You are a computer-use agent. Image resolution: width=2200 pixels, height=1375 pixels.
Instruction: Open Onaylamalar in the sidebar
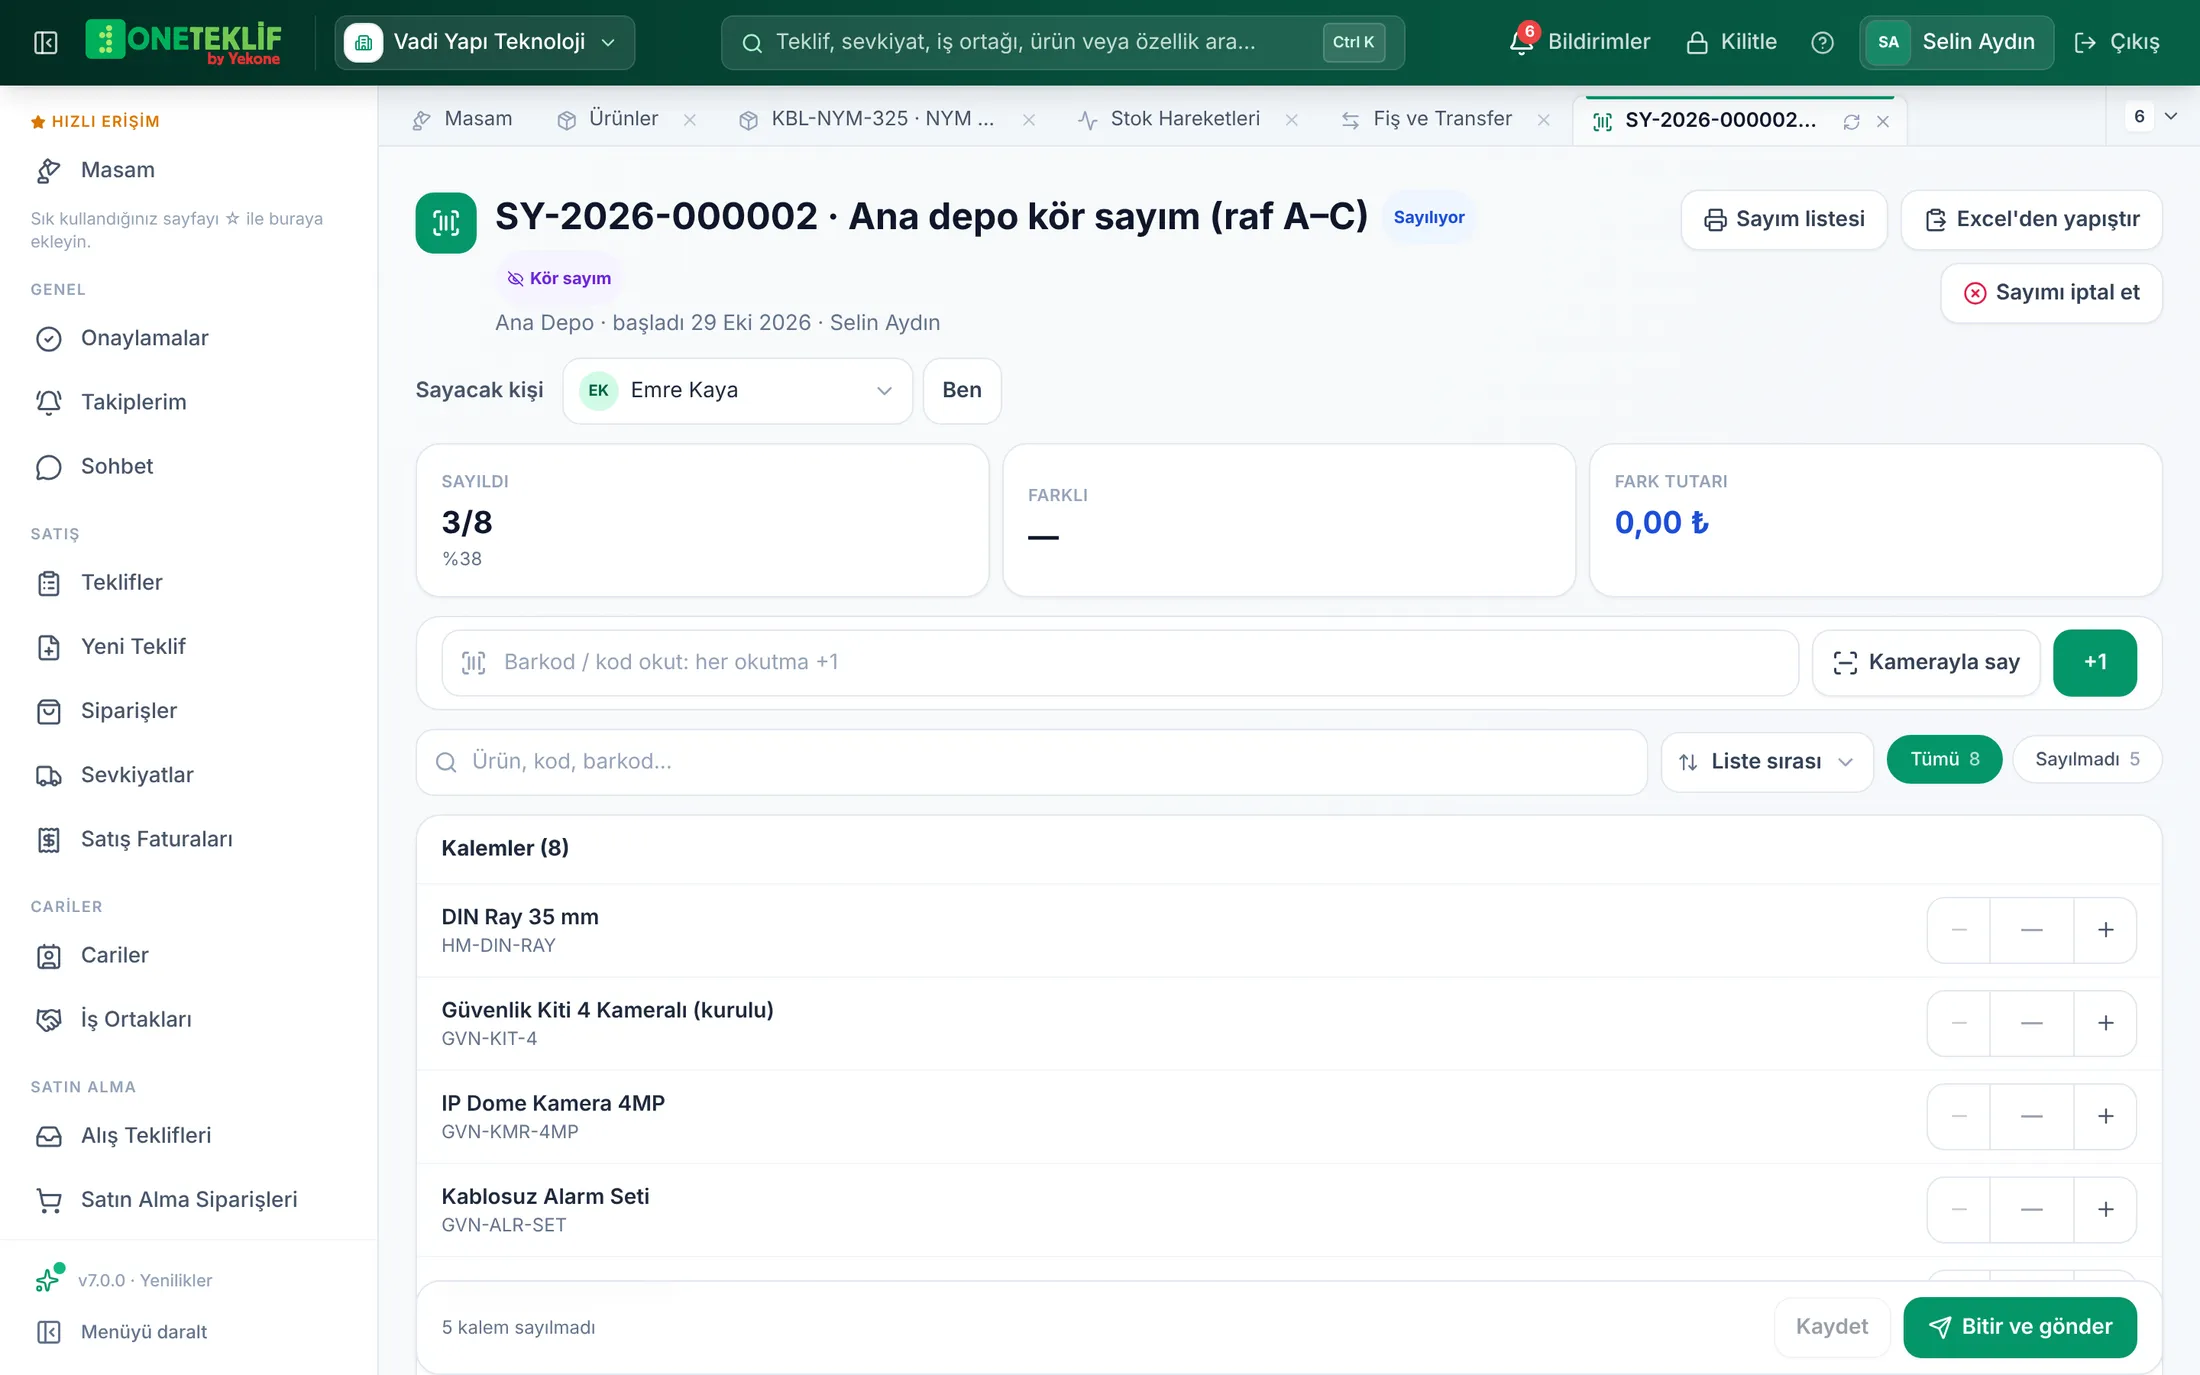144,338
